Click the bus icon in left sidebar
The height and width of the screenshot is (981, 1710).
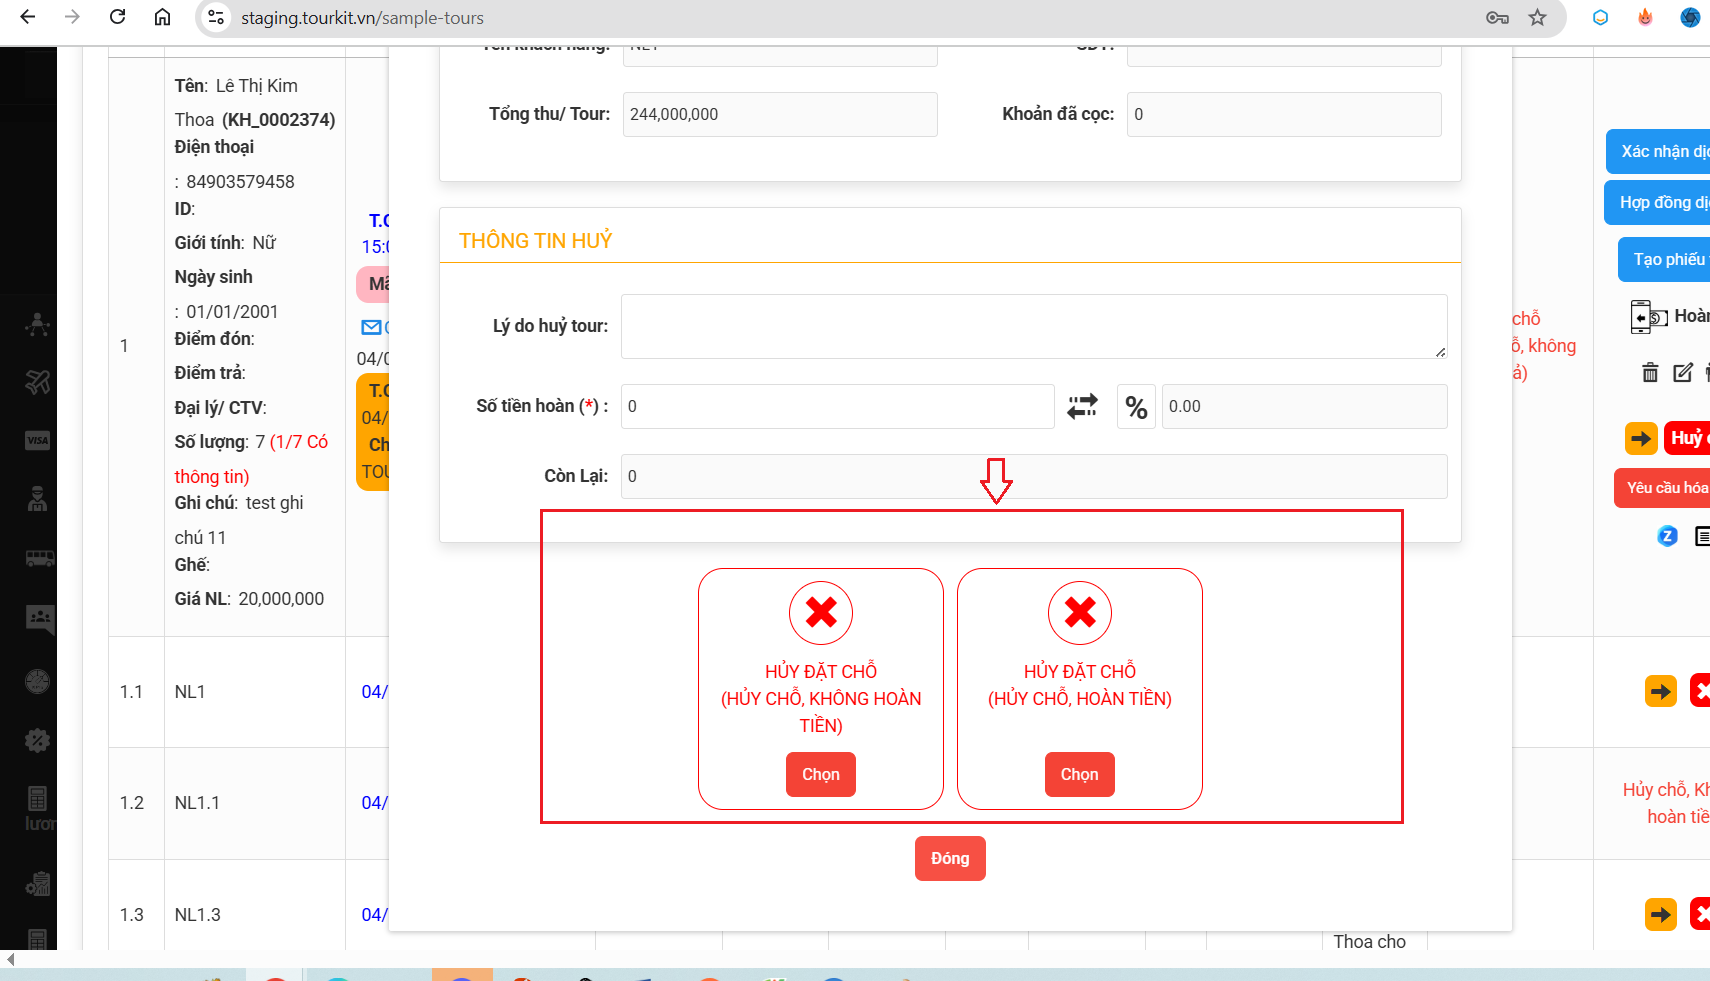39,558
